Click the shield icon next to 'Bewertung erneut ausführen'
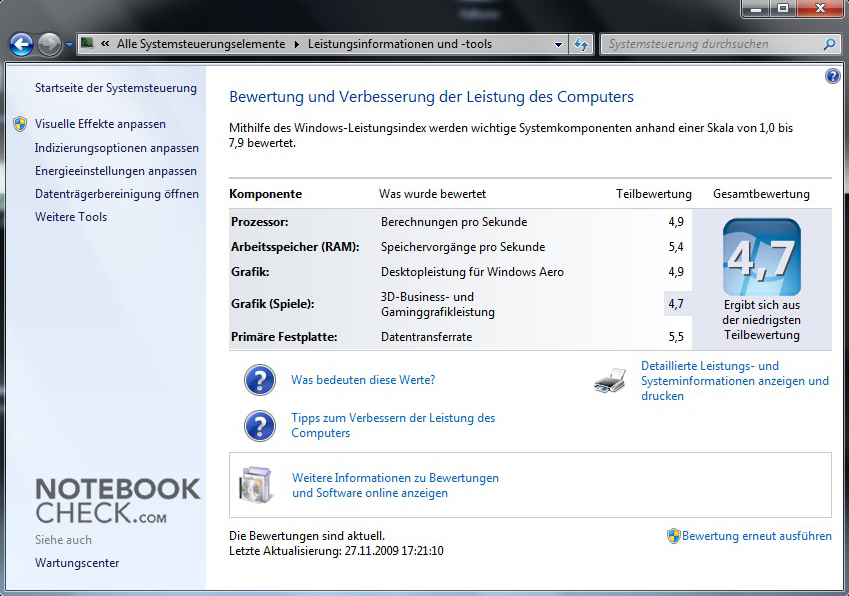The width and height of the screenshot is (849, 596). (674, 536)
